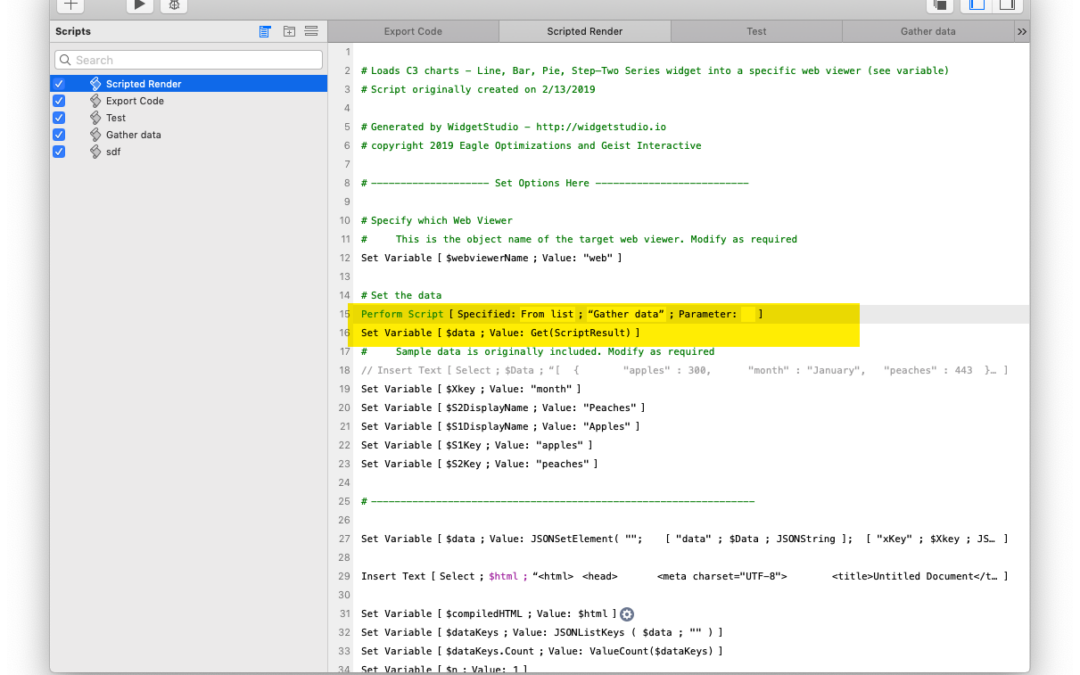This screenshot has height=675, width=1080.
Task: Select line 32 Set Variable $dataKeys
Action: pyautogui.click(x=542, y=632)
